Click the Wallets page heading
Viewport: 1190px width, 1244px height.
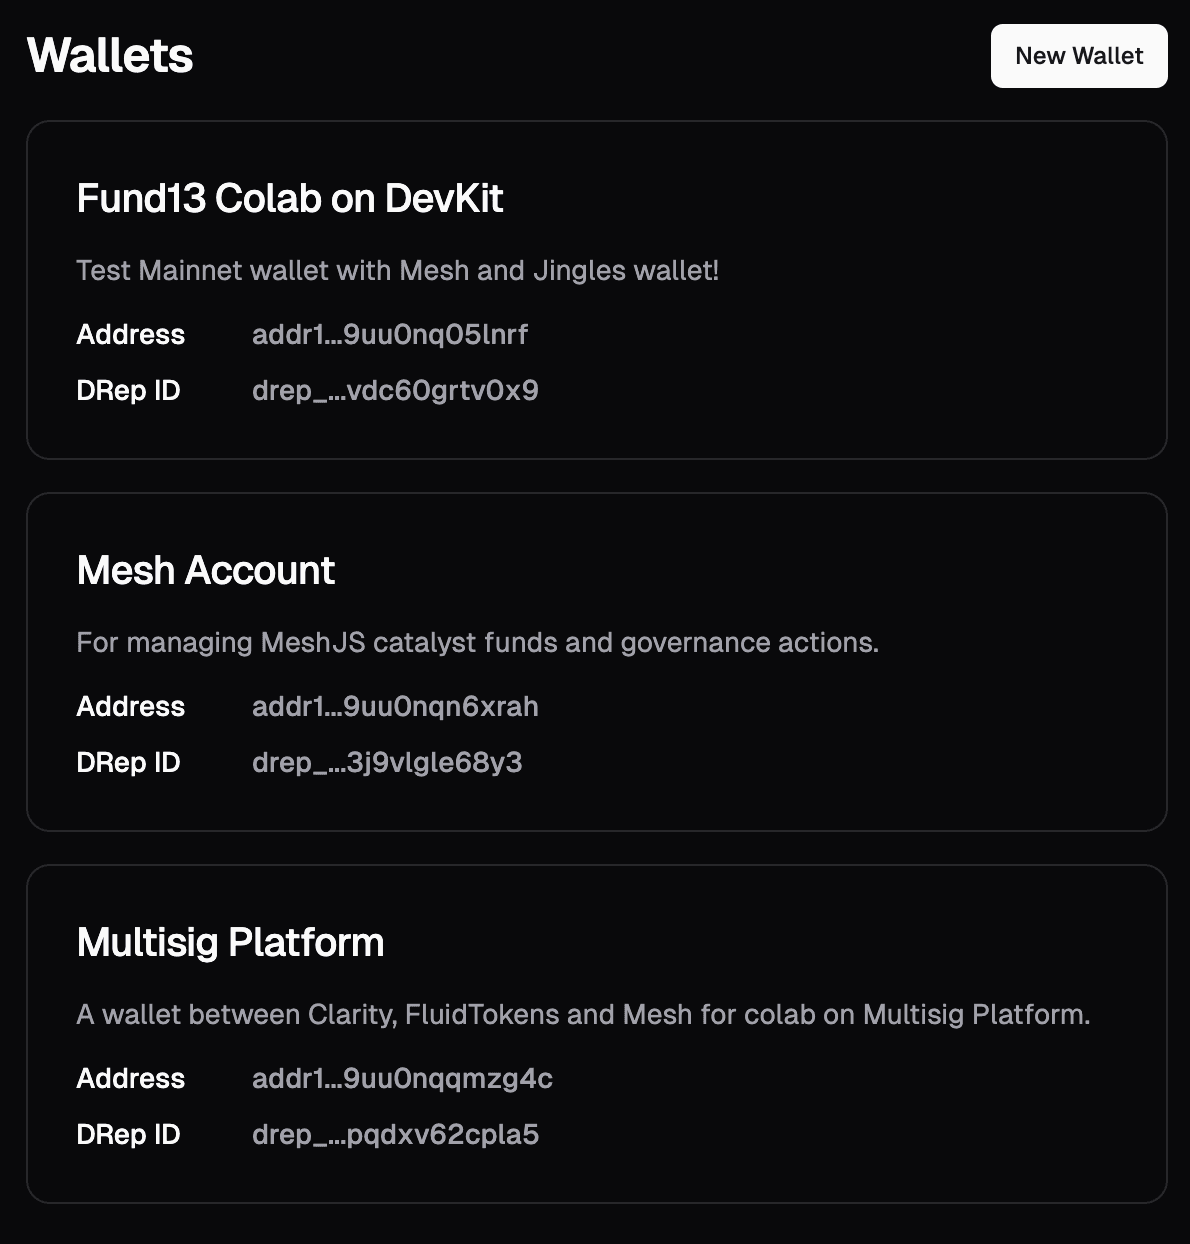[x=110, y=55]
